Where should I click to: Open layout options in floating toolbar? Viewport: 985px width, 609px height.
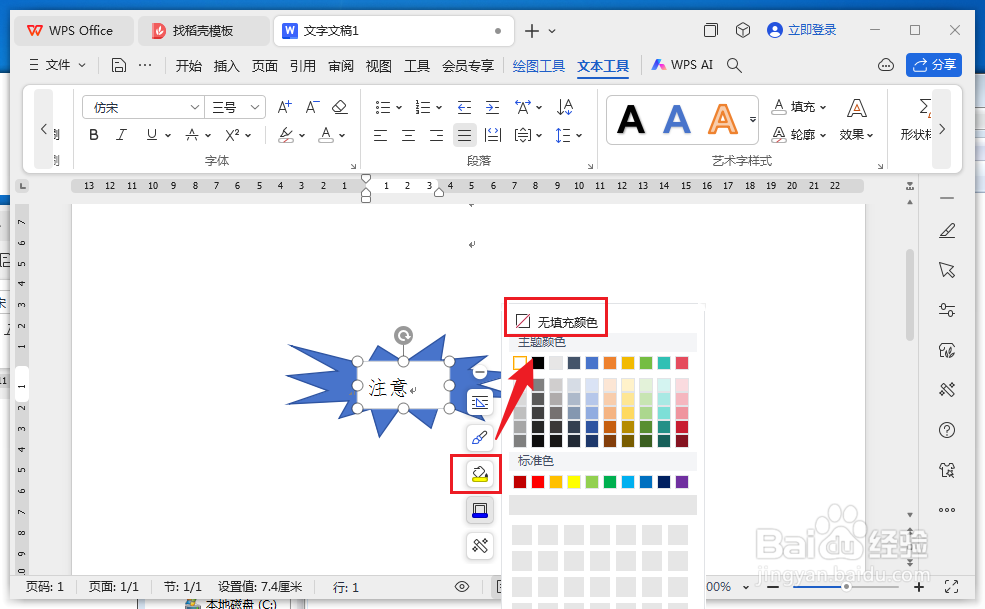[x=480, y=402]
